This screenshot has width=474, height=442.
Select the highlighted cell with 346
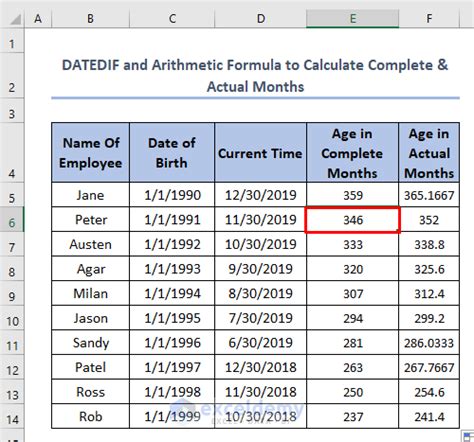pyautogui.click(x=352, y=219)
